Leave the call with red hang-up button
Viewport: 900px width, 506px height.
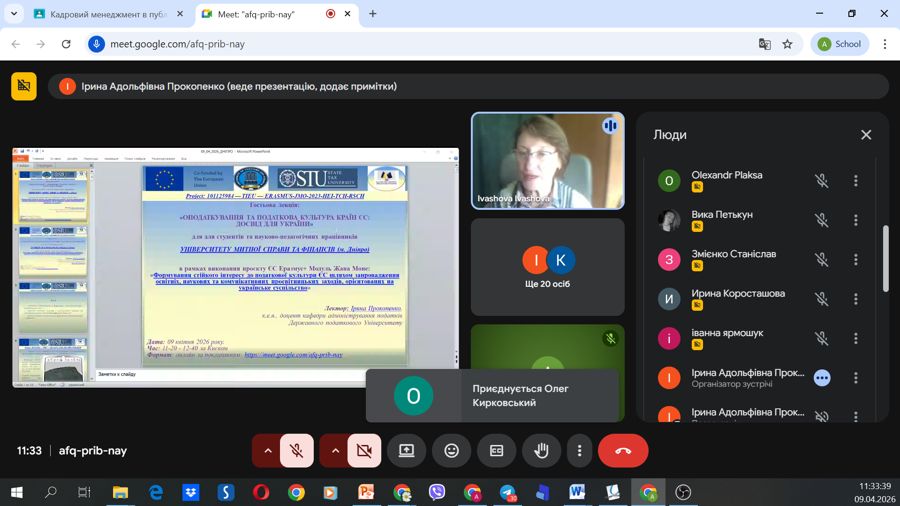tap(623, 451)
